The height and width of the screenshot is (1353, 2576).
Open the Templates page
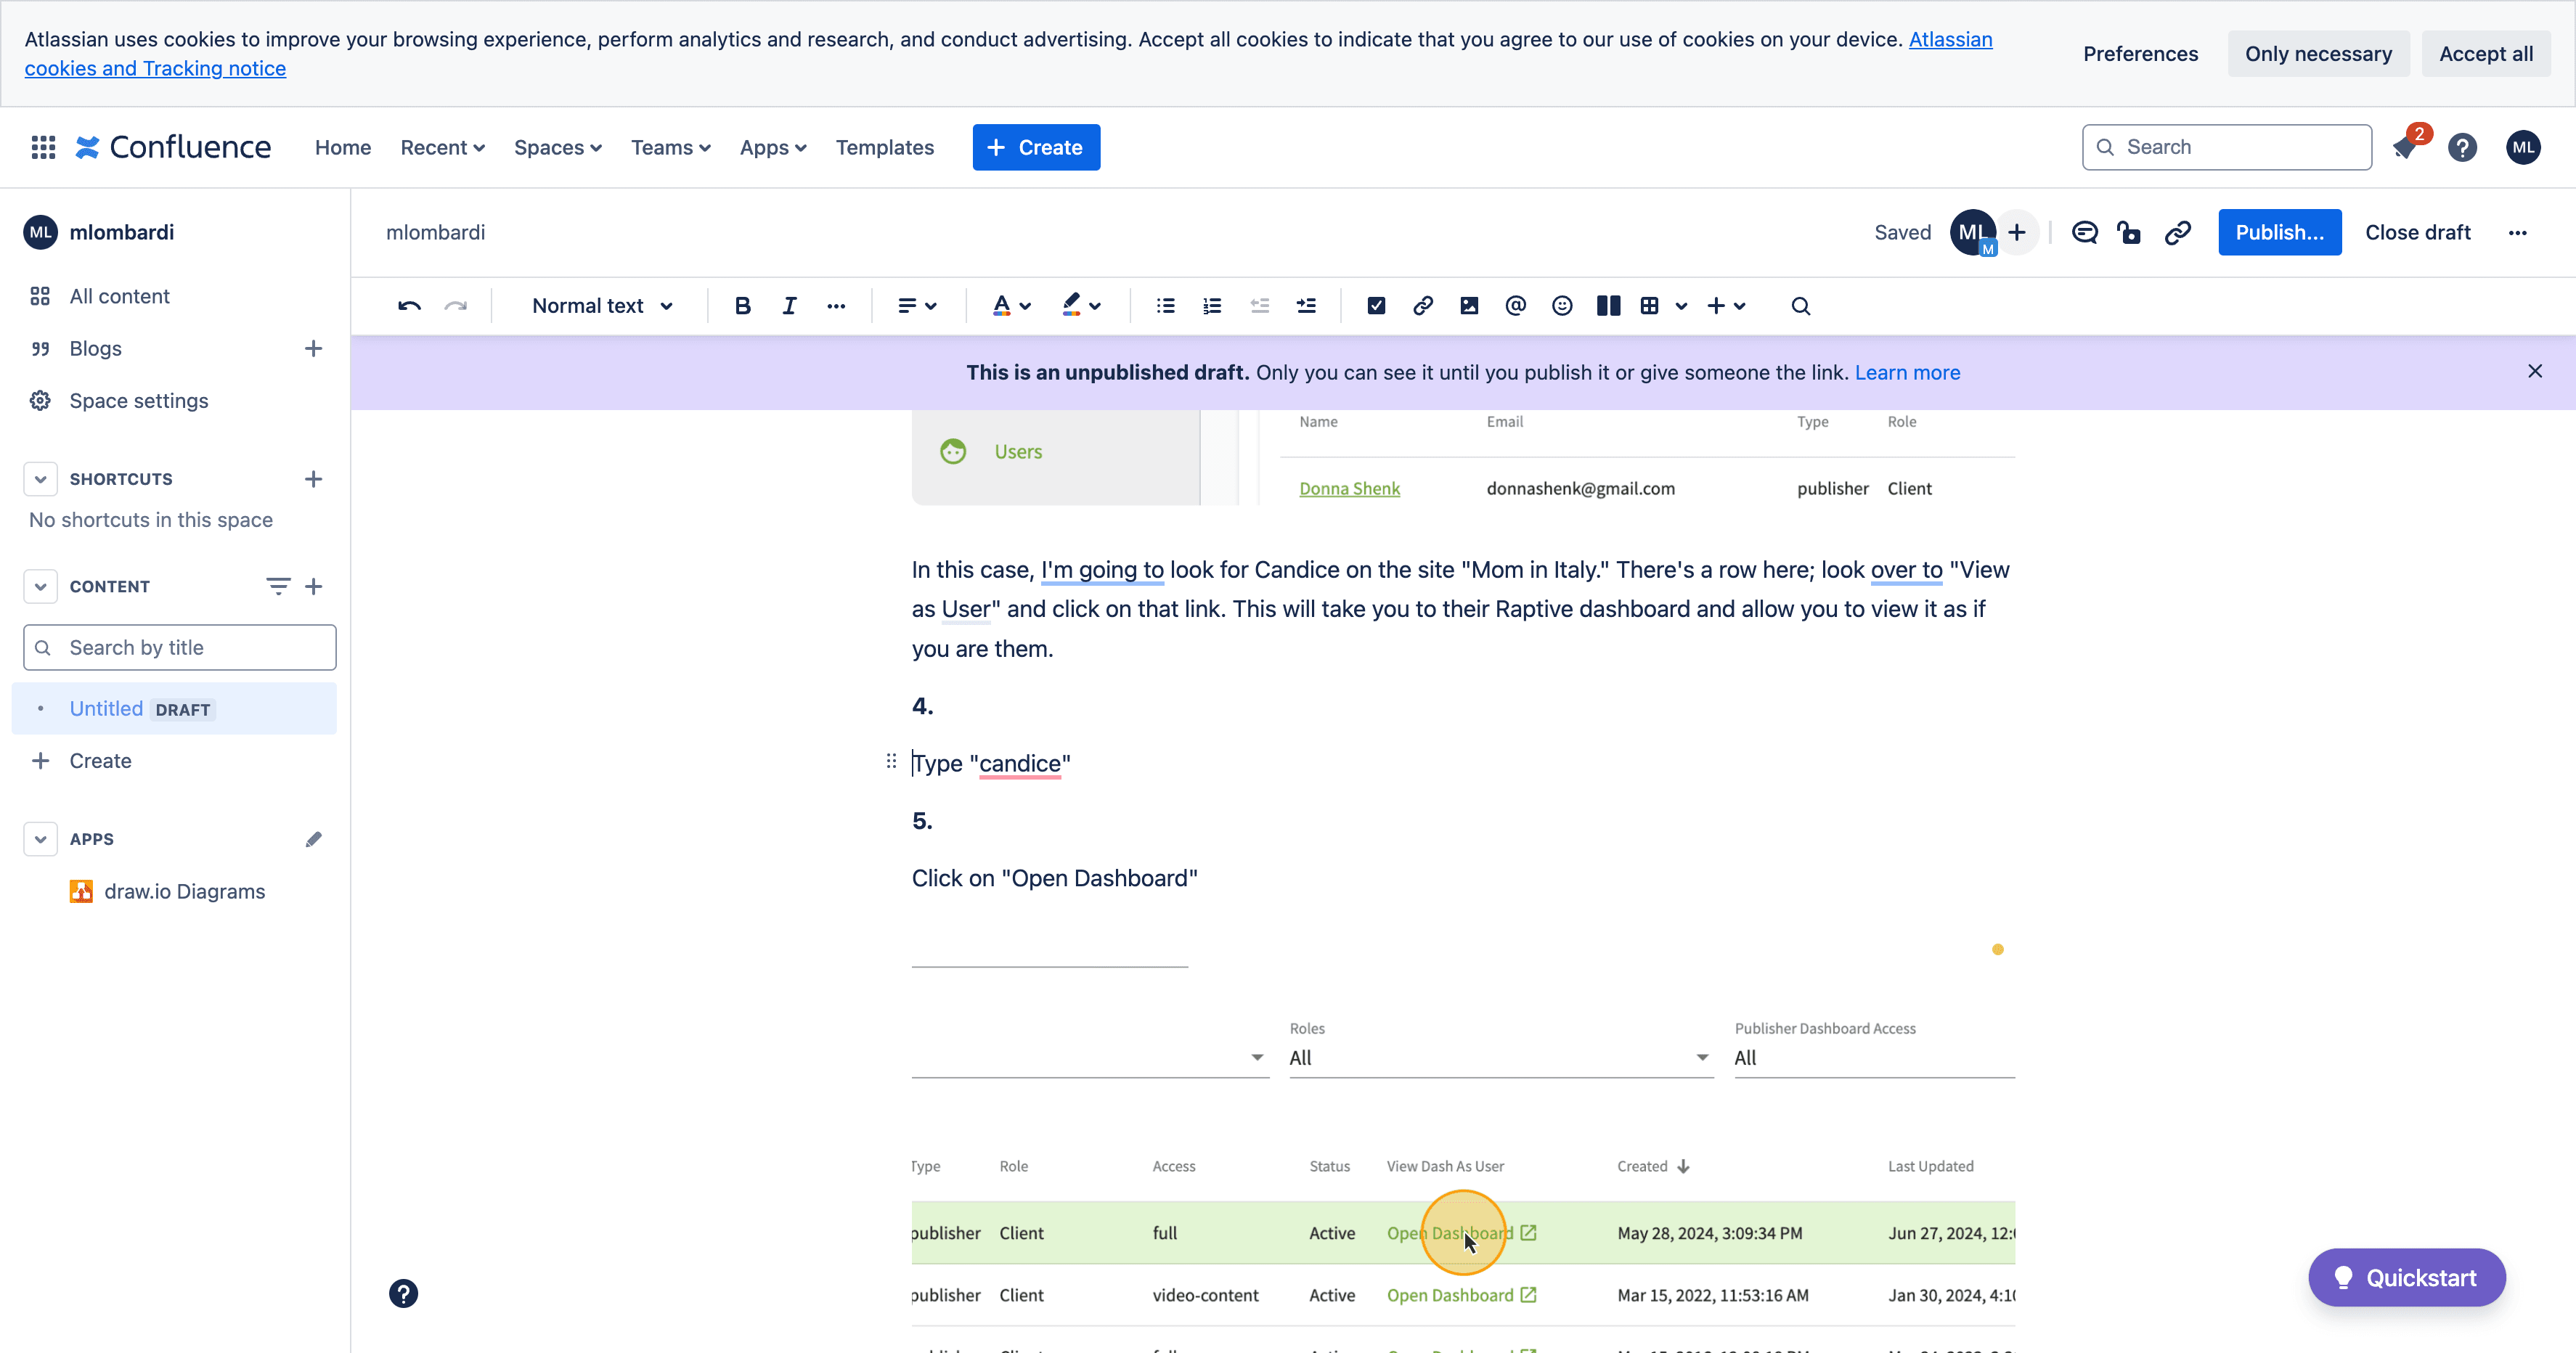click(884, 148)
